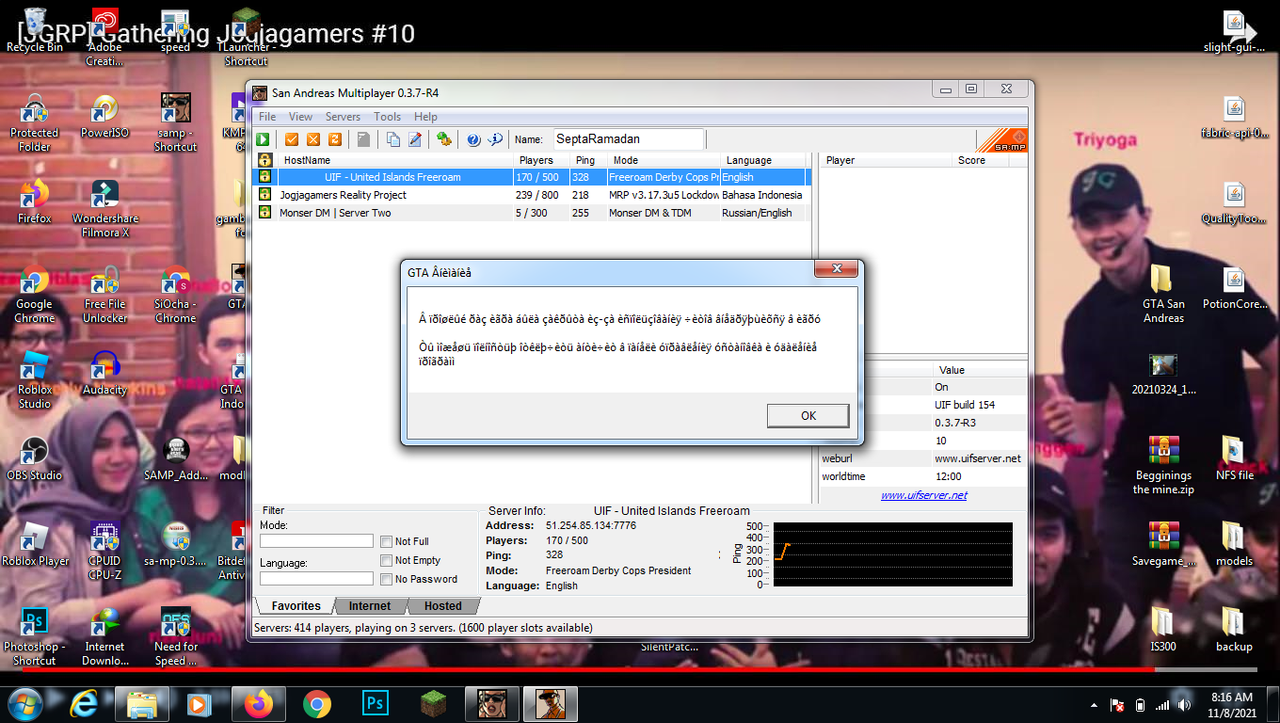Click the padlock column header icon

[x=265, y=160]
